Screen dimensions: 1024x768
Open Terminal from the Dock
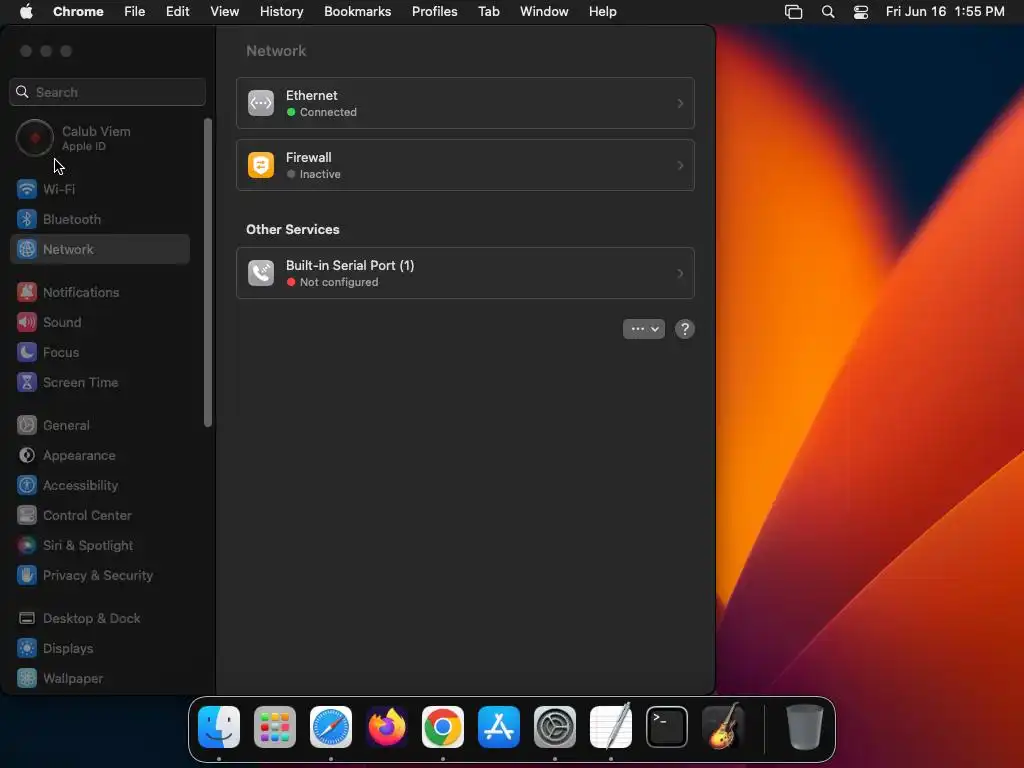[667, 727]
